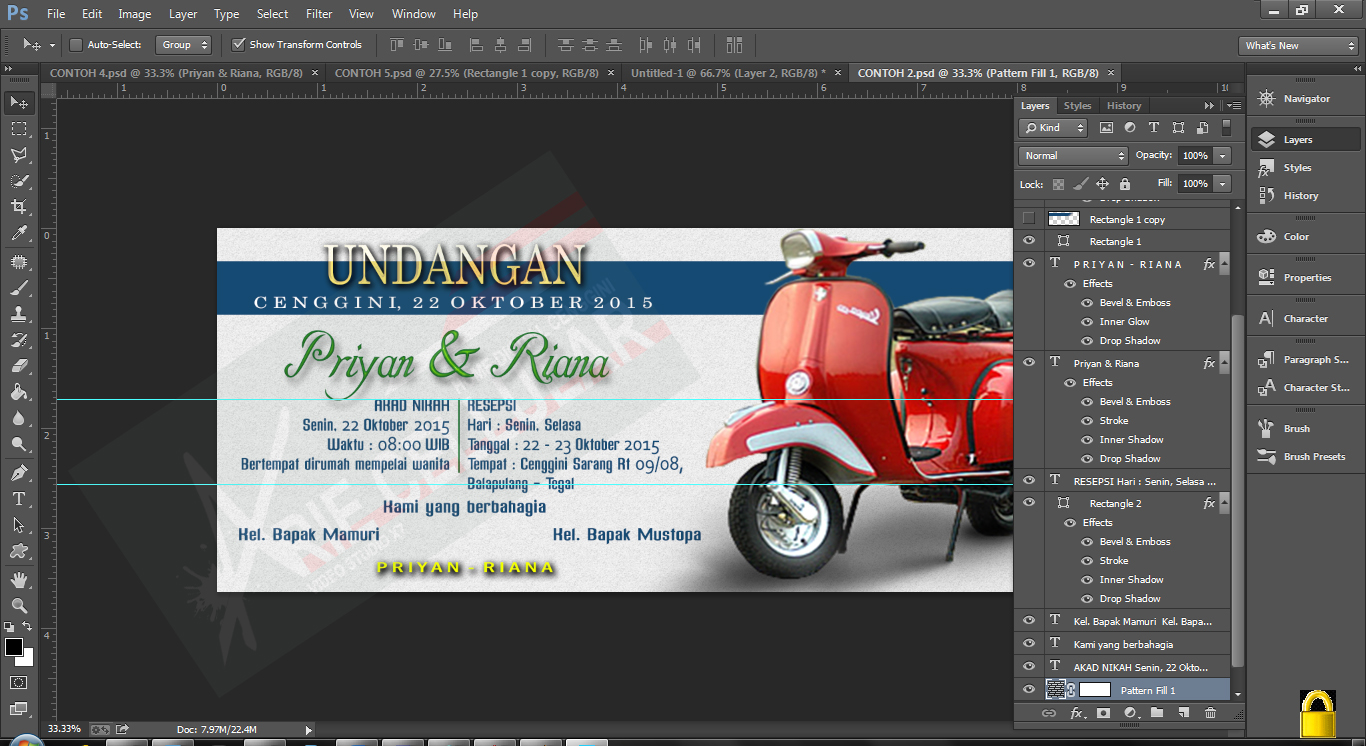Select the Eyedropper tool

[19, 234]
